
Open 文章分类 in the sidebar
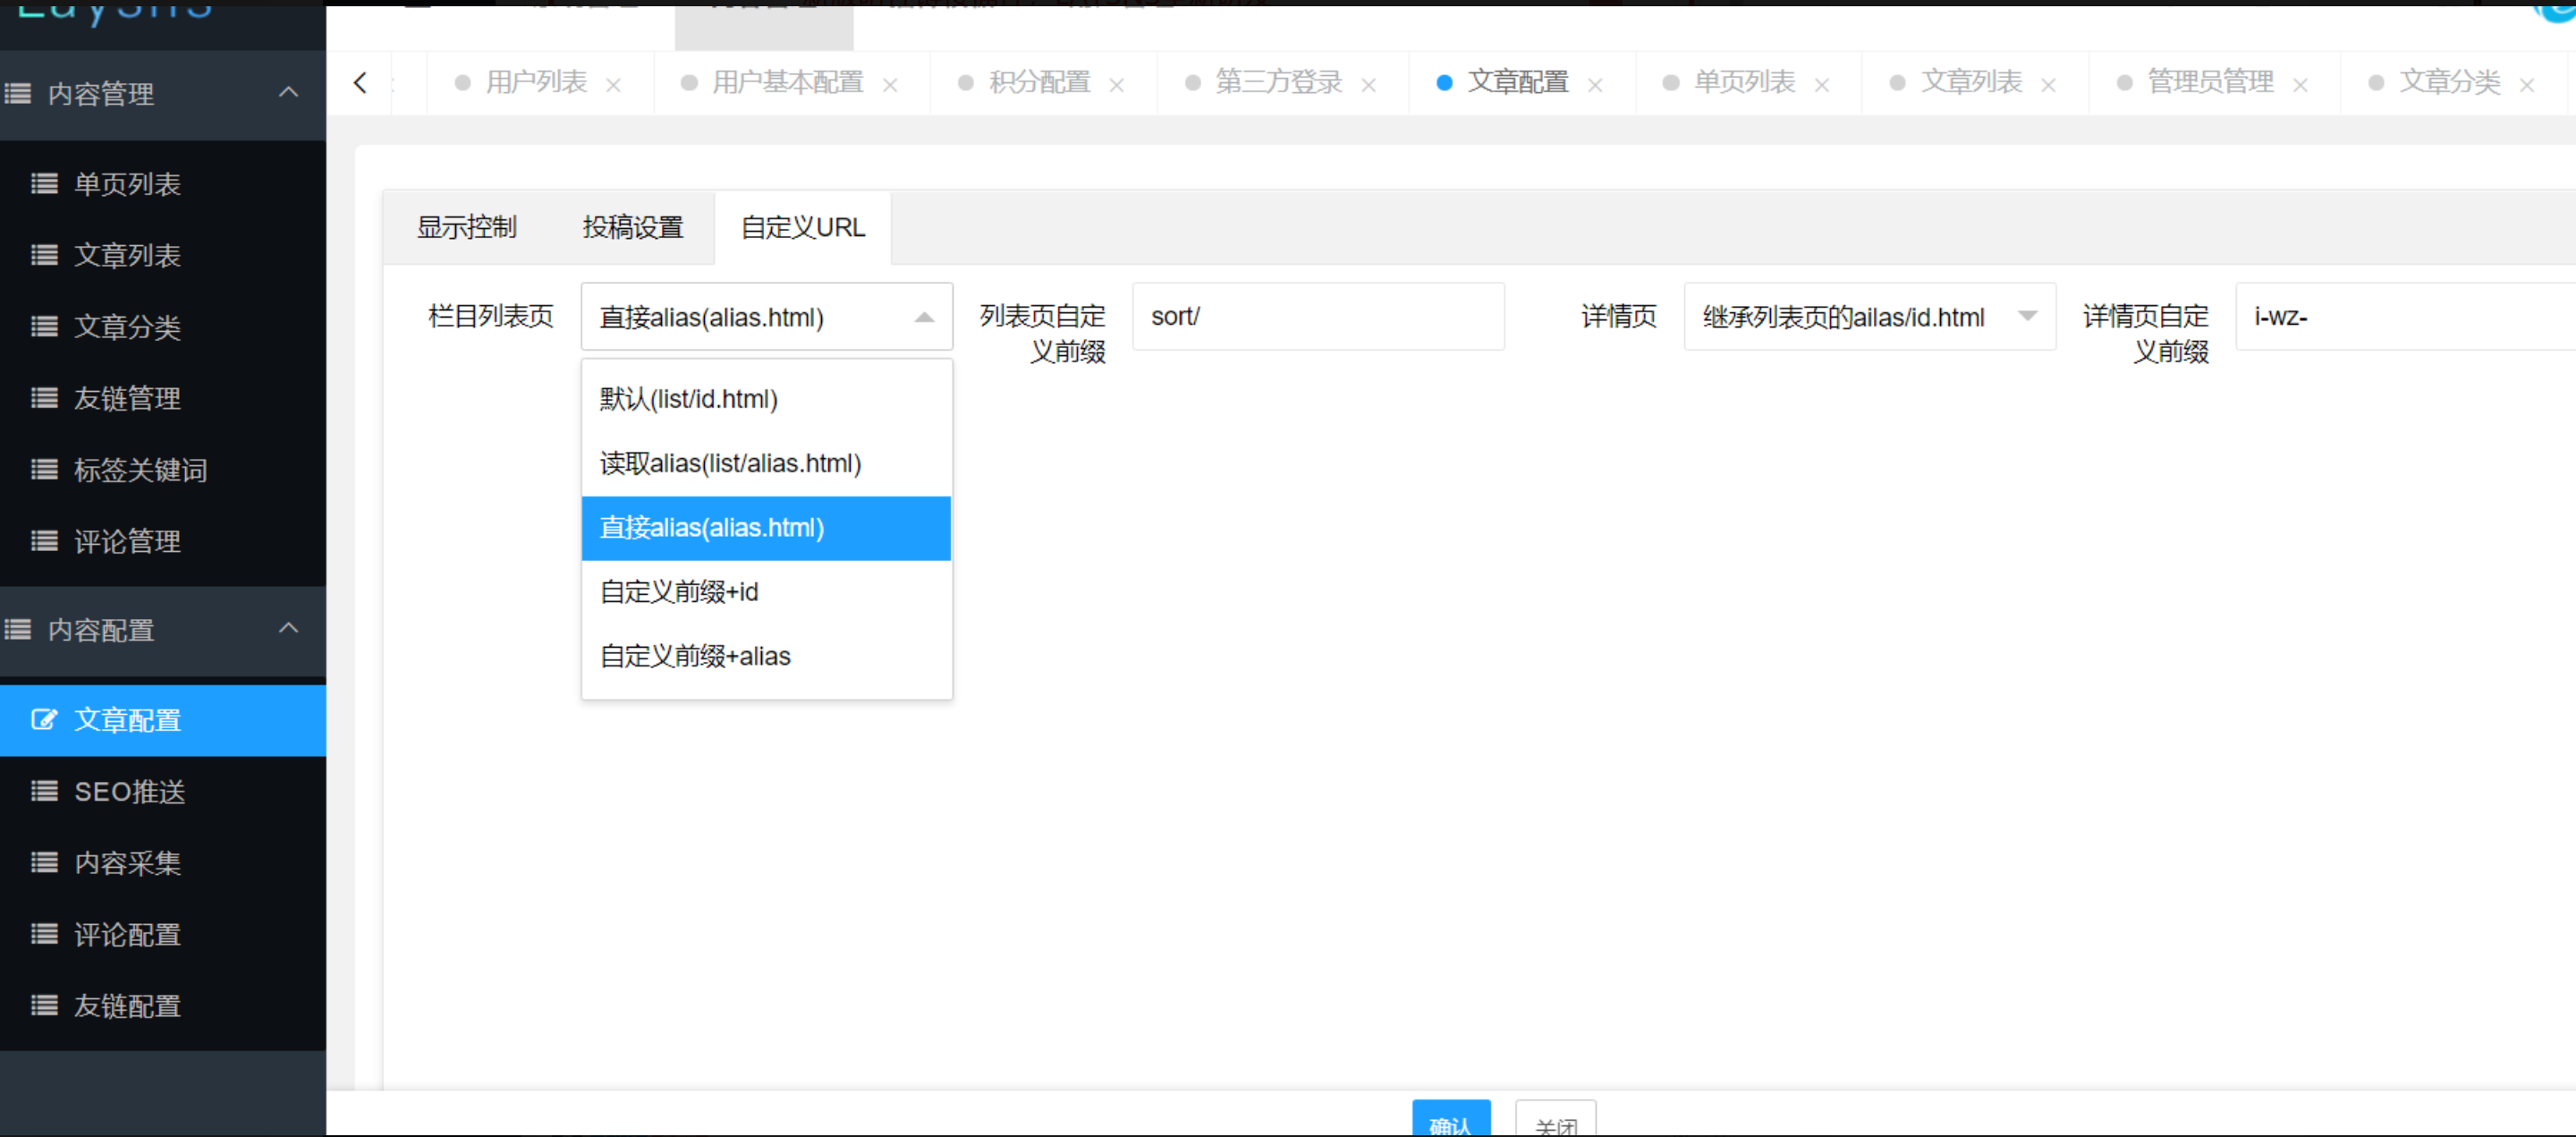tap(163, 327)
